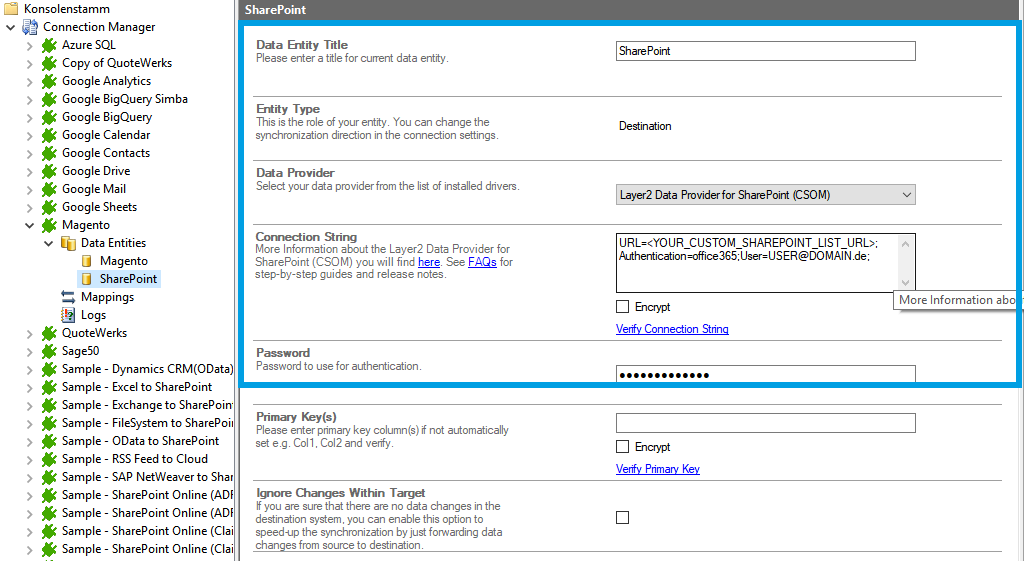
Task: Toggle the Ignore Changes Within Target checkbox
Action: pyautogui.click(x=623, y=517)
